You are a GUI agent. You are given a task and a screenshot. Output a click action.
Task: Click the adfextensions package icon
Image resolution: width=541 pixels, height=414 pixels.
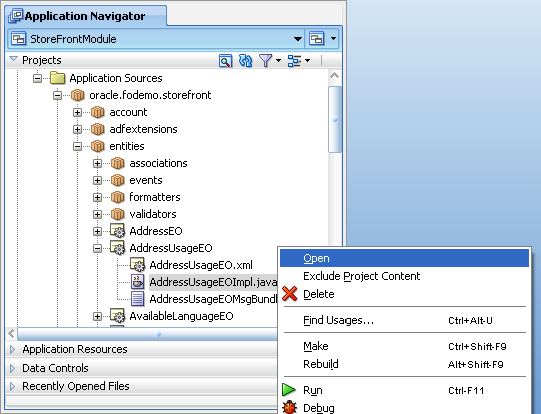click(x=98, y=129)
